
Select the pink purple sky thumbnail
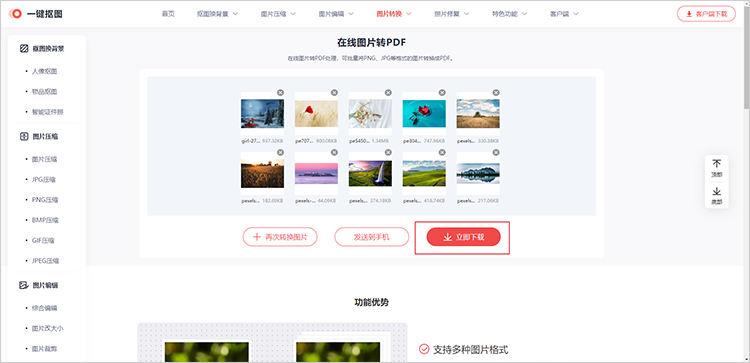(316, 174)
